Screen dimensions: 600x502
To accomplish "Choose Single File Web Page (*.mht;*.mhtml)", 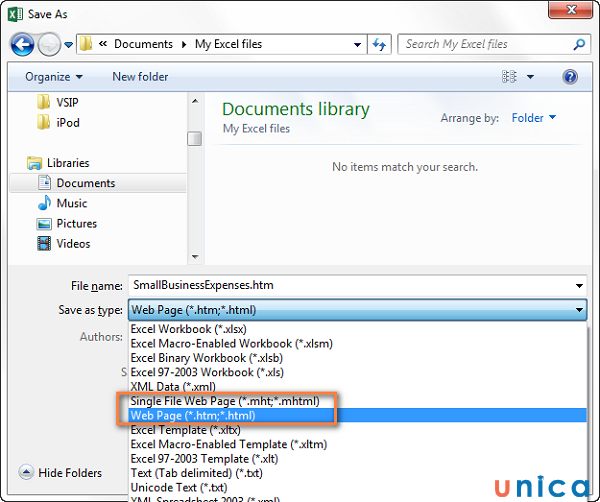I will coord(357,401).
